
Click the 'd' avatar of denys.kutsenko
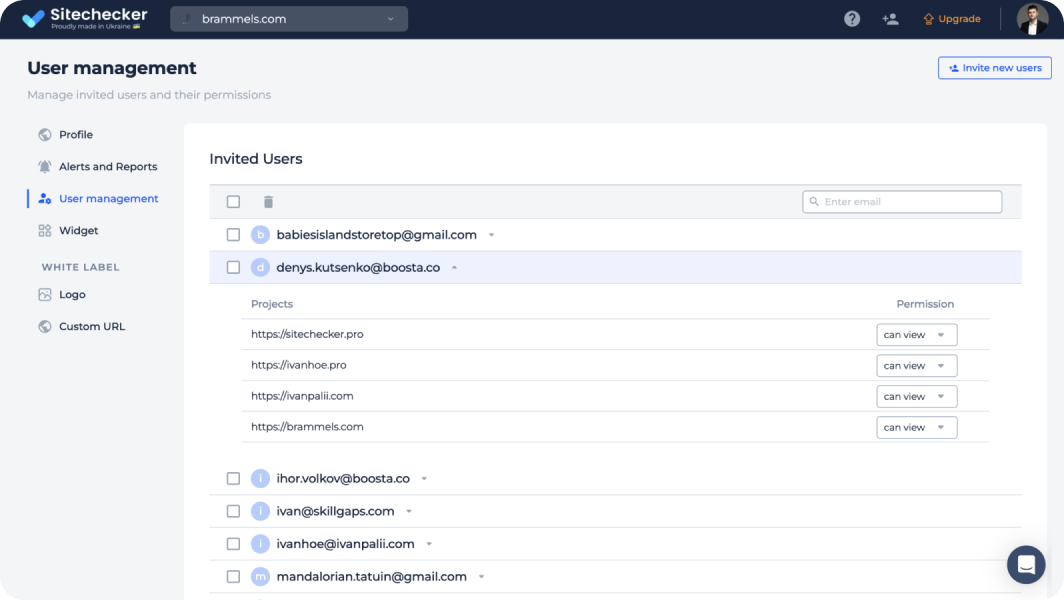[x=260, y=267]
